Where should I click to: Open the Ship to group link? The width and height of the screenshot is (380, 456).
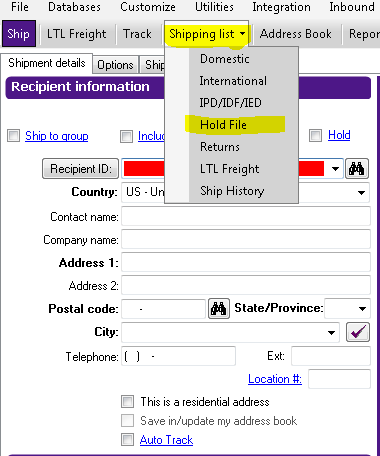click(57, 136)
